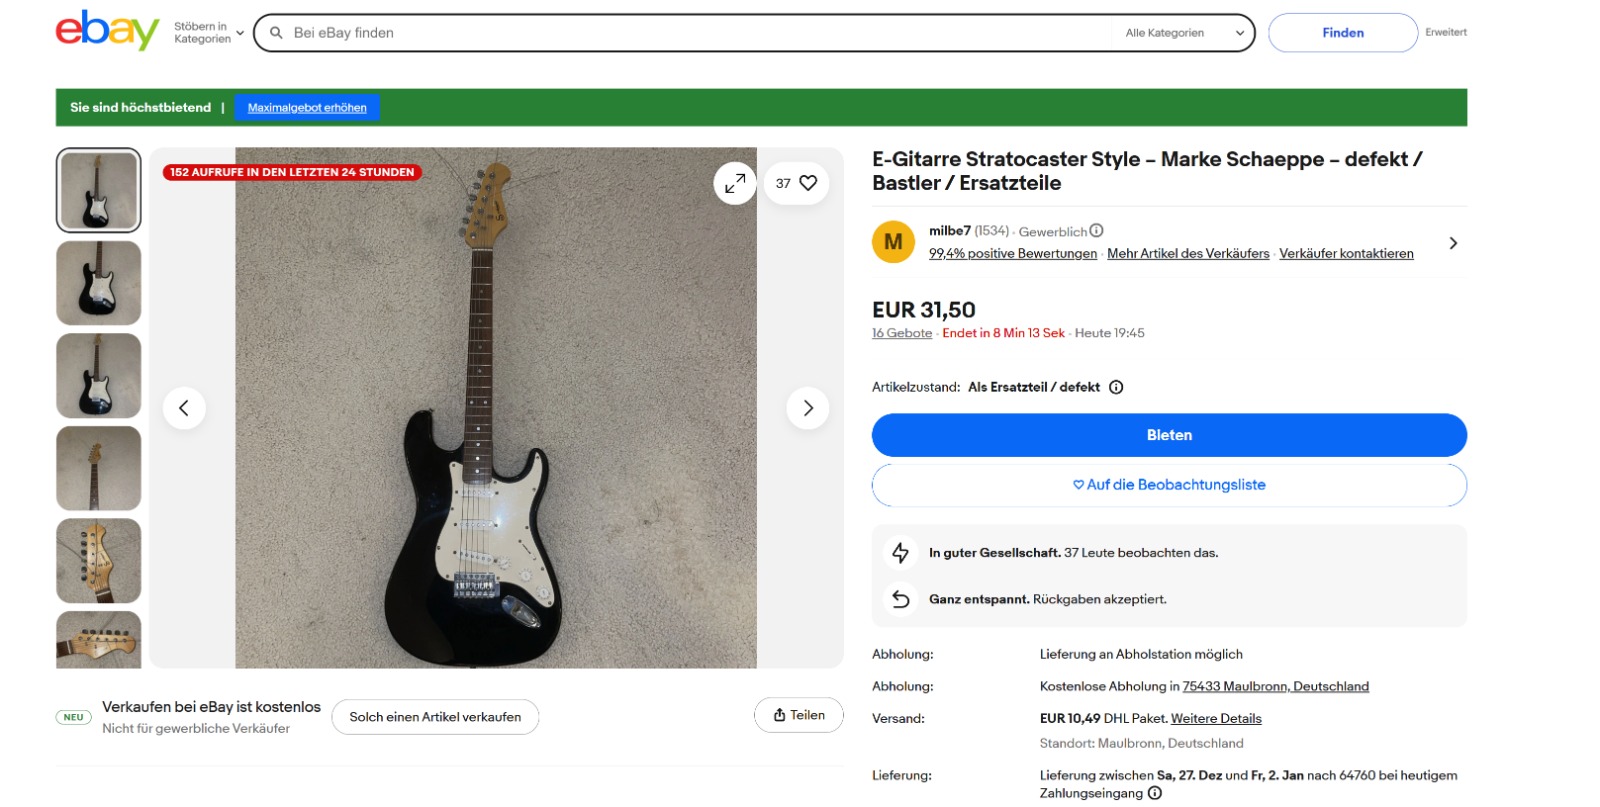The width and height of the screenshot is (1600, 807).
Task: Focus the Bei eBay finden search field
Action: (x=690, y=33)
